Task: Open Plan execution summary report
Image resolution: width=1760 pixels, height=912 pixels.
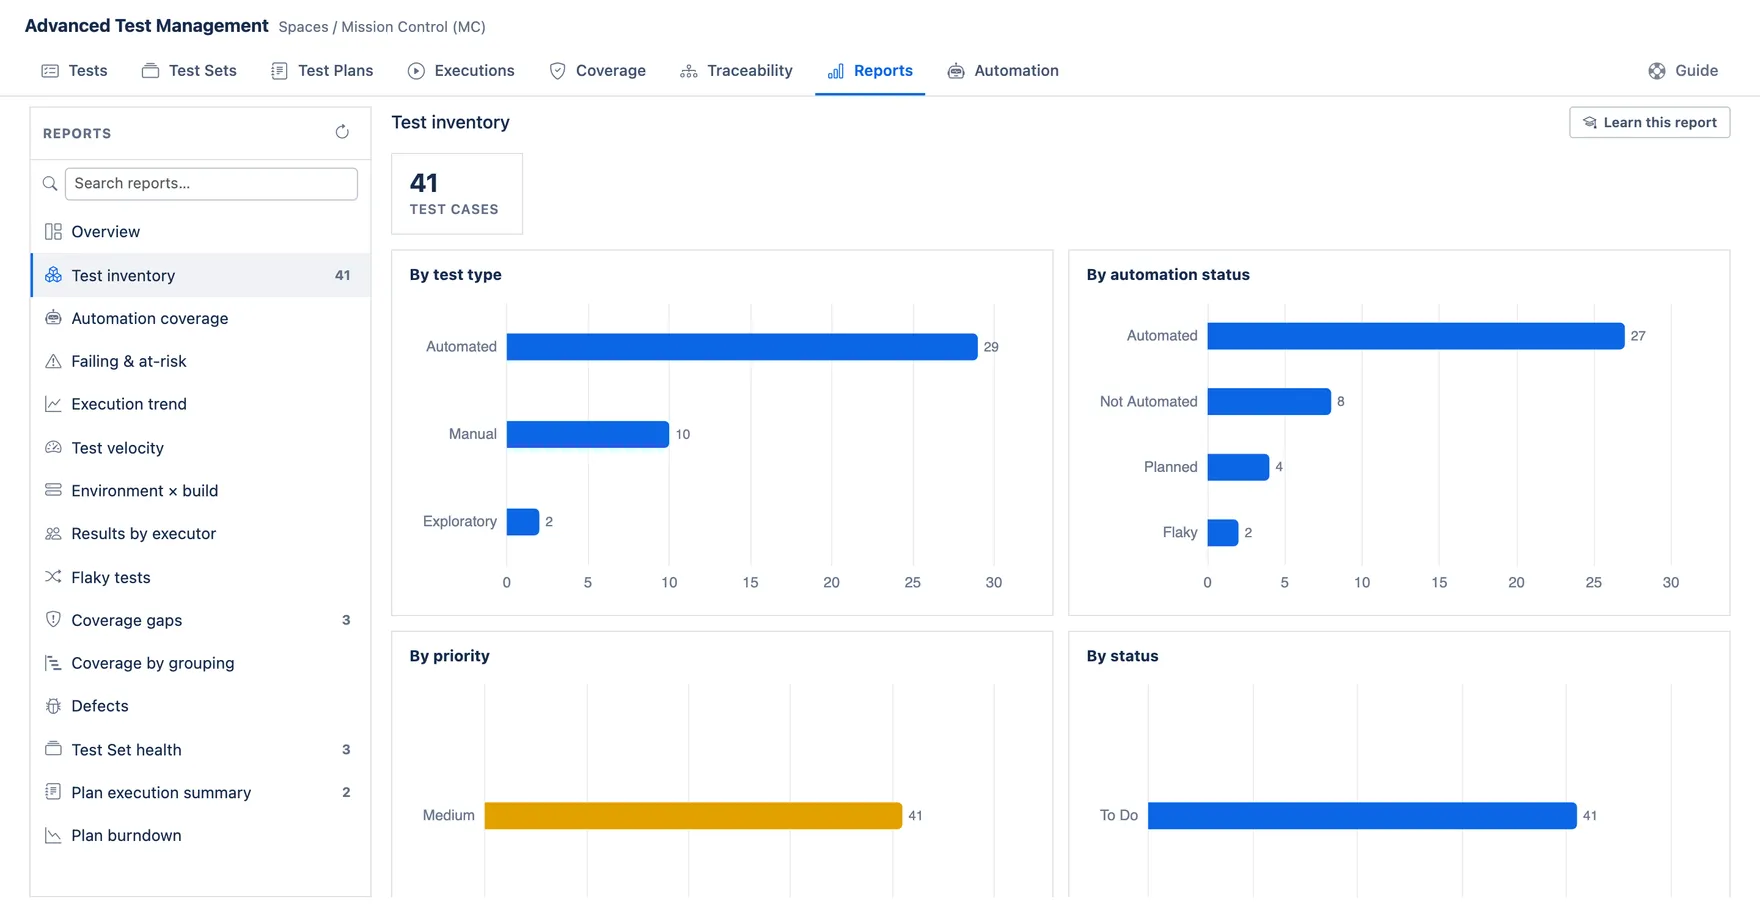Action: [201, 792]
